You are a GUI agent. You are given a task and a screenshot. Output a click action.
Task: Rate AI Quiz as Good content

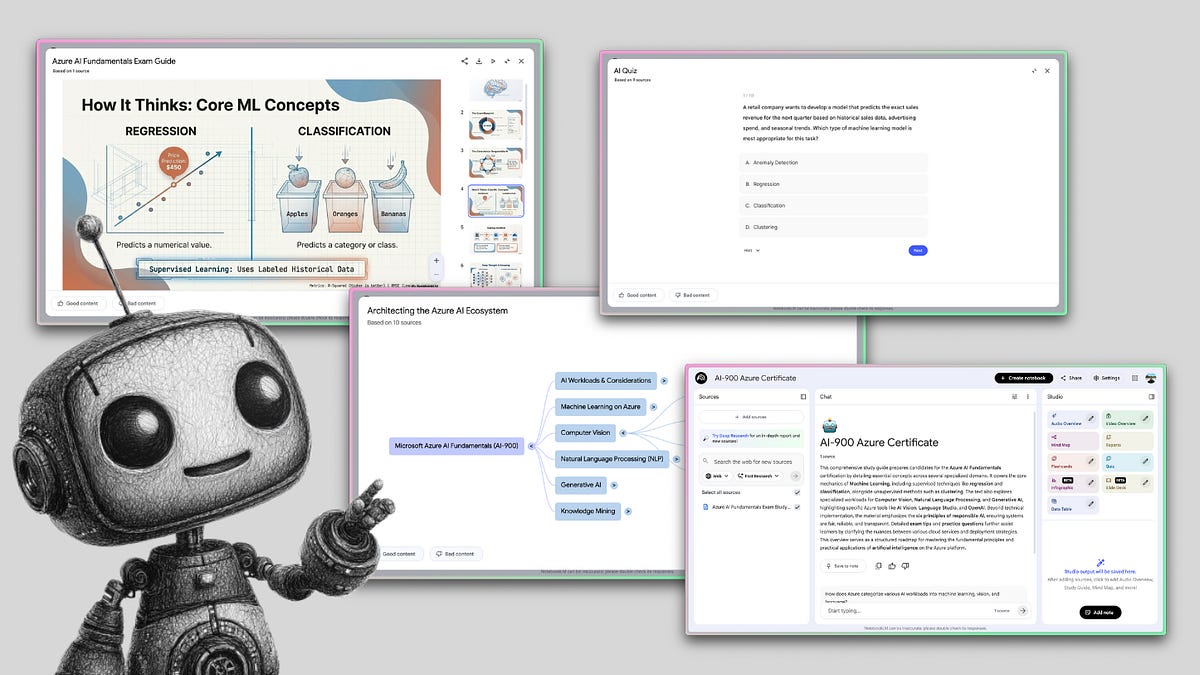point(638,295)
